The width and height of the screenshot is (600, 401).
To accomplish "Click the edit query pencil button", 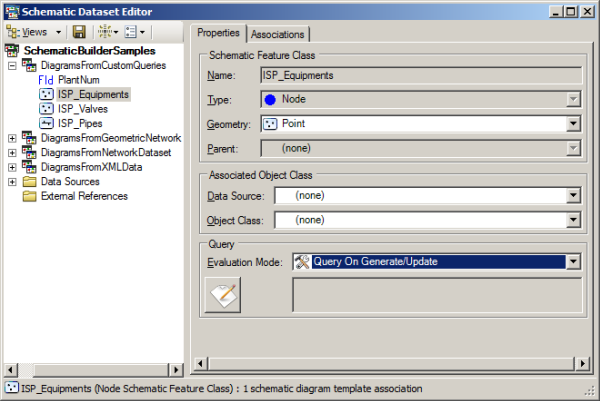I will coord(223,295).
